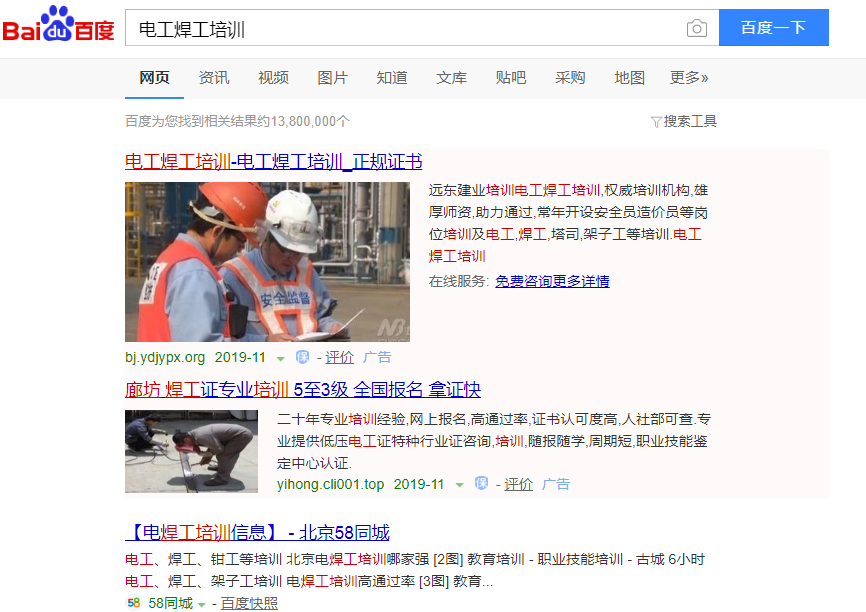This screenshot has height=612, width=866.
Task: Click 评价 link after bj.ydjypx.org
Action: 339,357
